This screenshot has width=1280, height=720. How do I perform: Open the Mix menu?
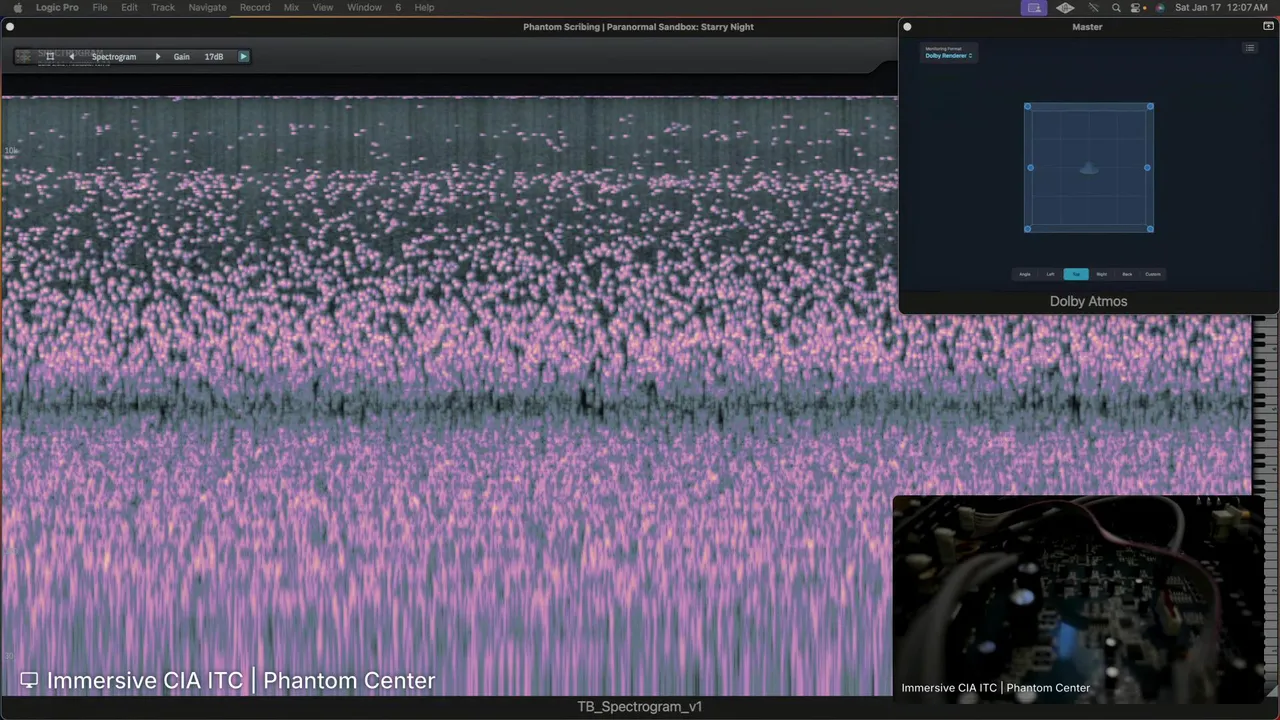(x=291, y=7)
